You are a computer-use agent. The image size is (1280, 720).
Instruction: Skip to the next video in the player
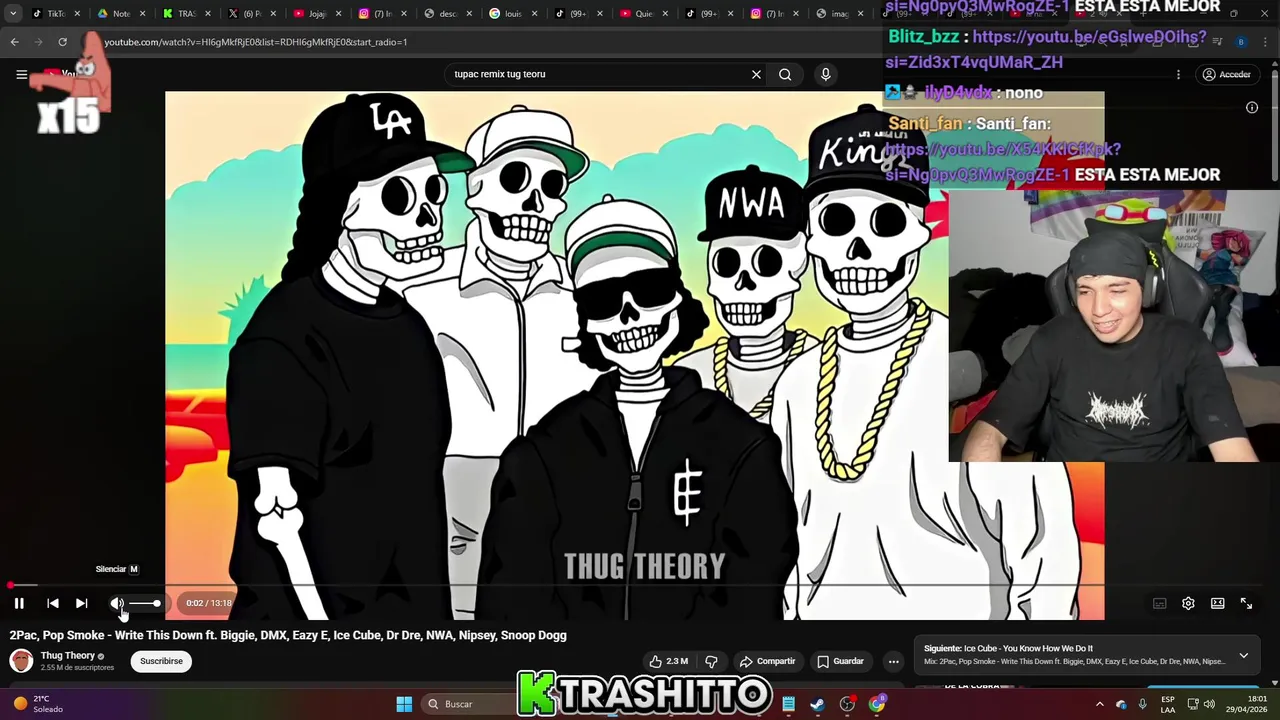coord(82,603)
